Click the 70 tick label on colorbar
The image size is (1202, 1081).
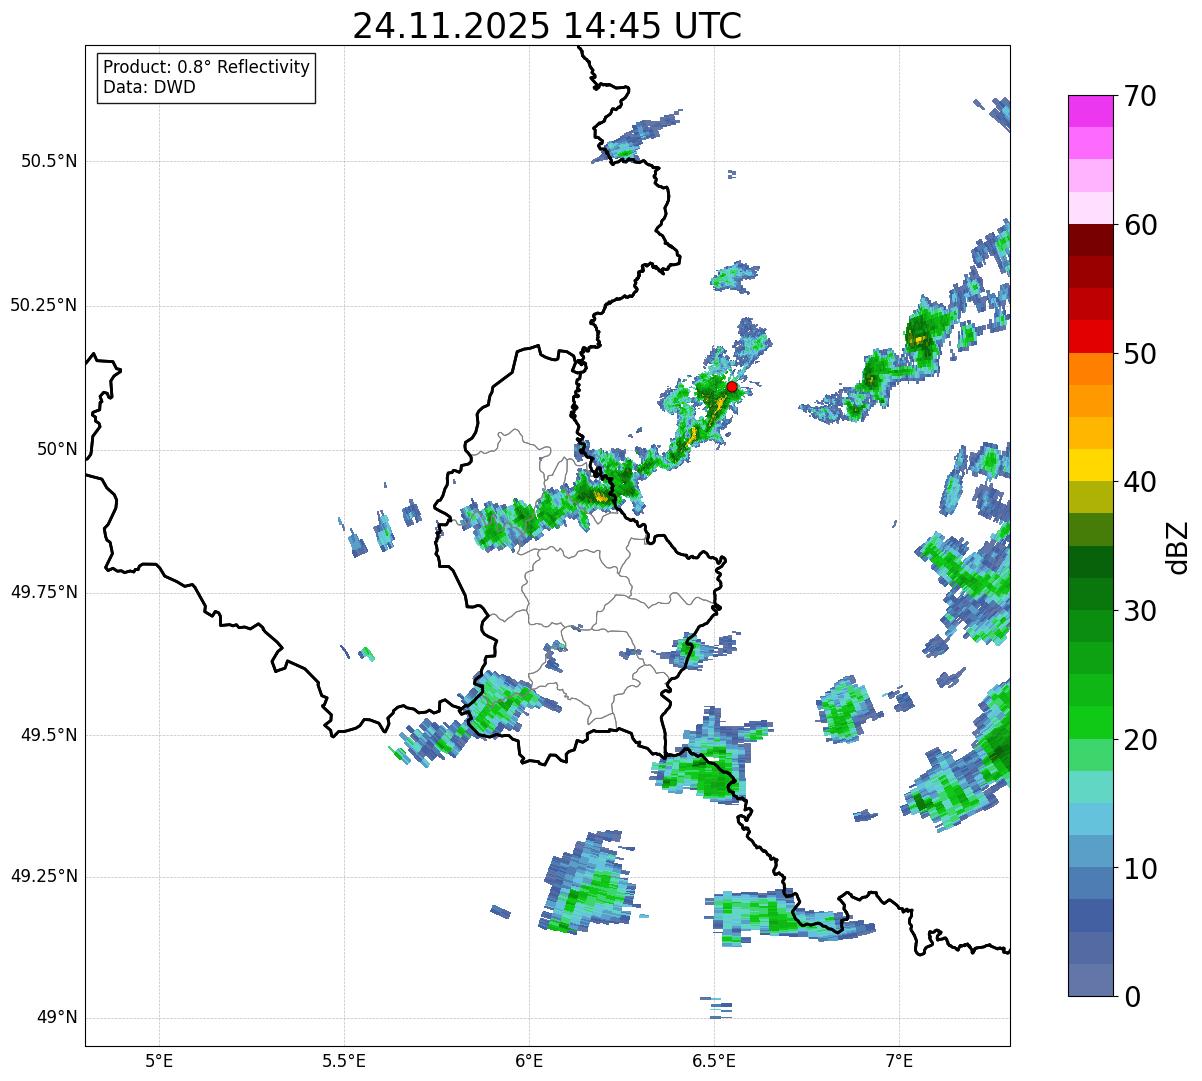[x=1142, y=97]
